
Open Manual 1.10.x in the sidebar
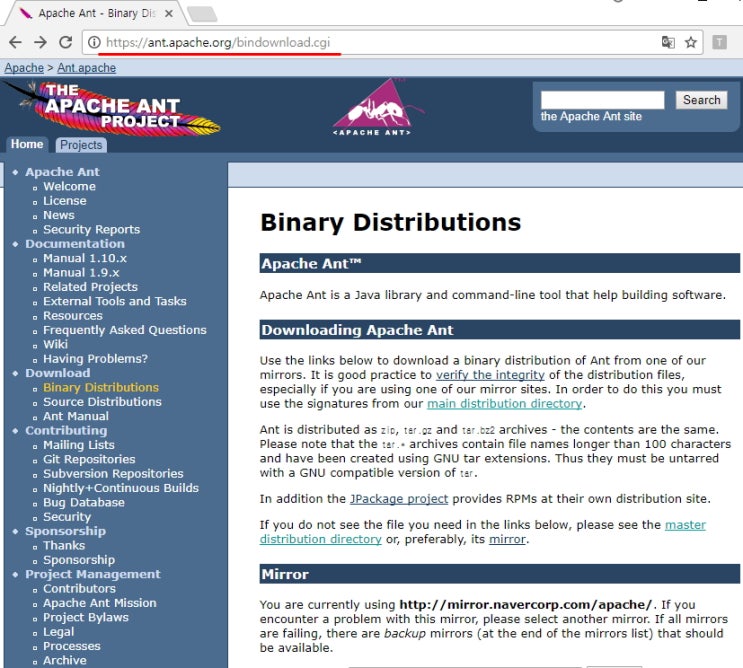85,258
